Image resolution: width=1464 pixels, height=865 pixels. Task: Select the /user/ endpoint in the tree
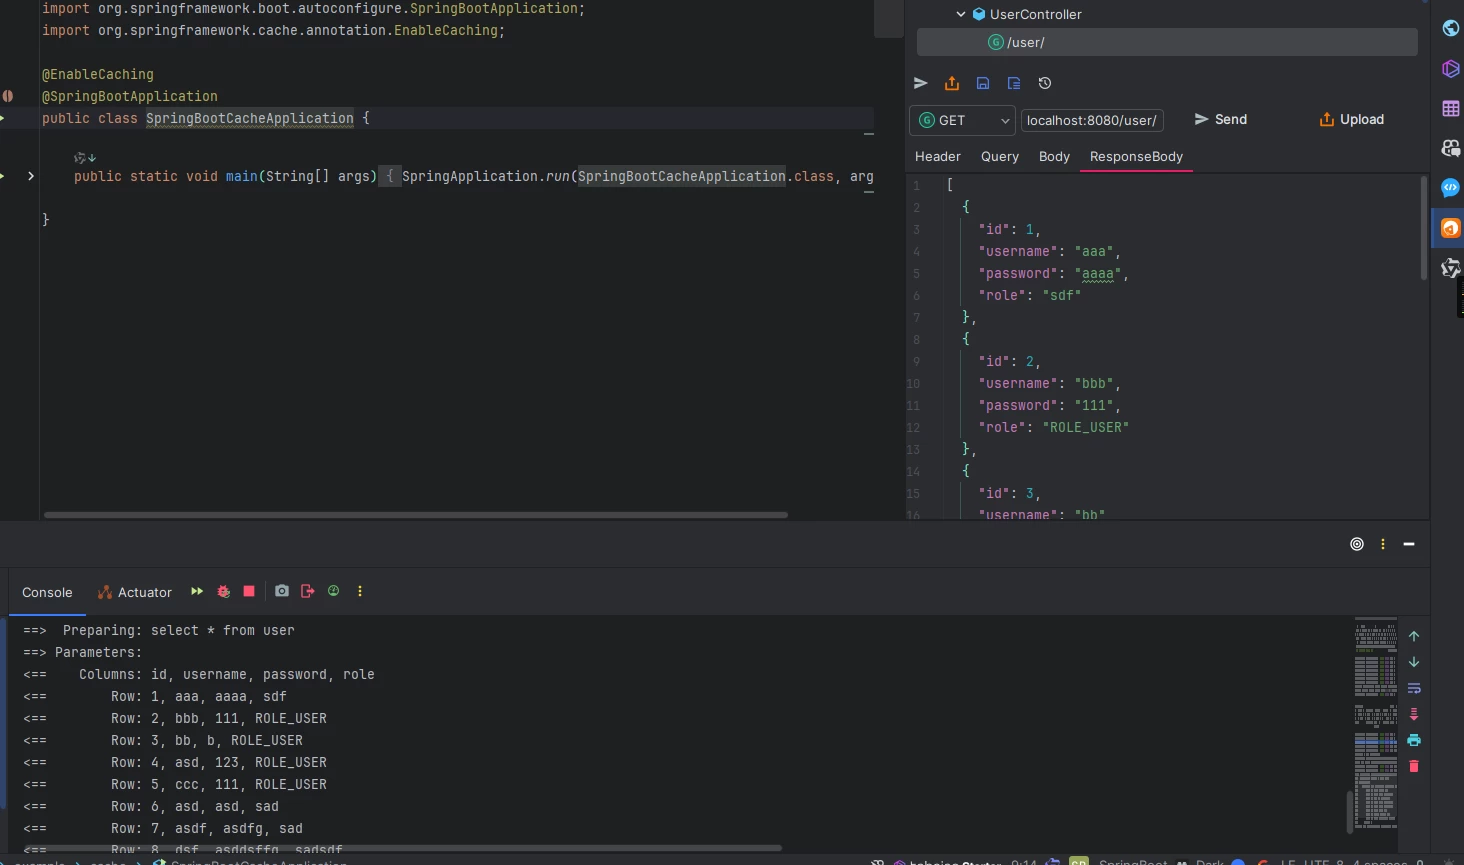1167,42
